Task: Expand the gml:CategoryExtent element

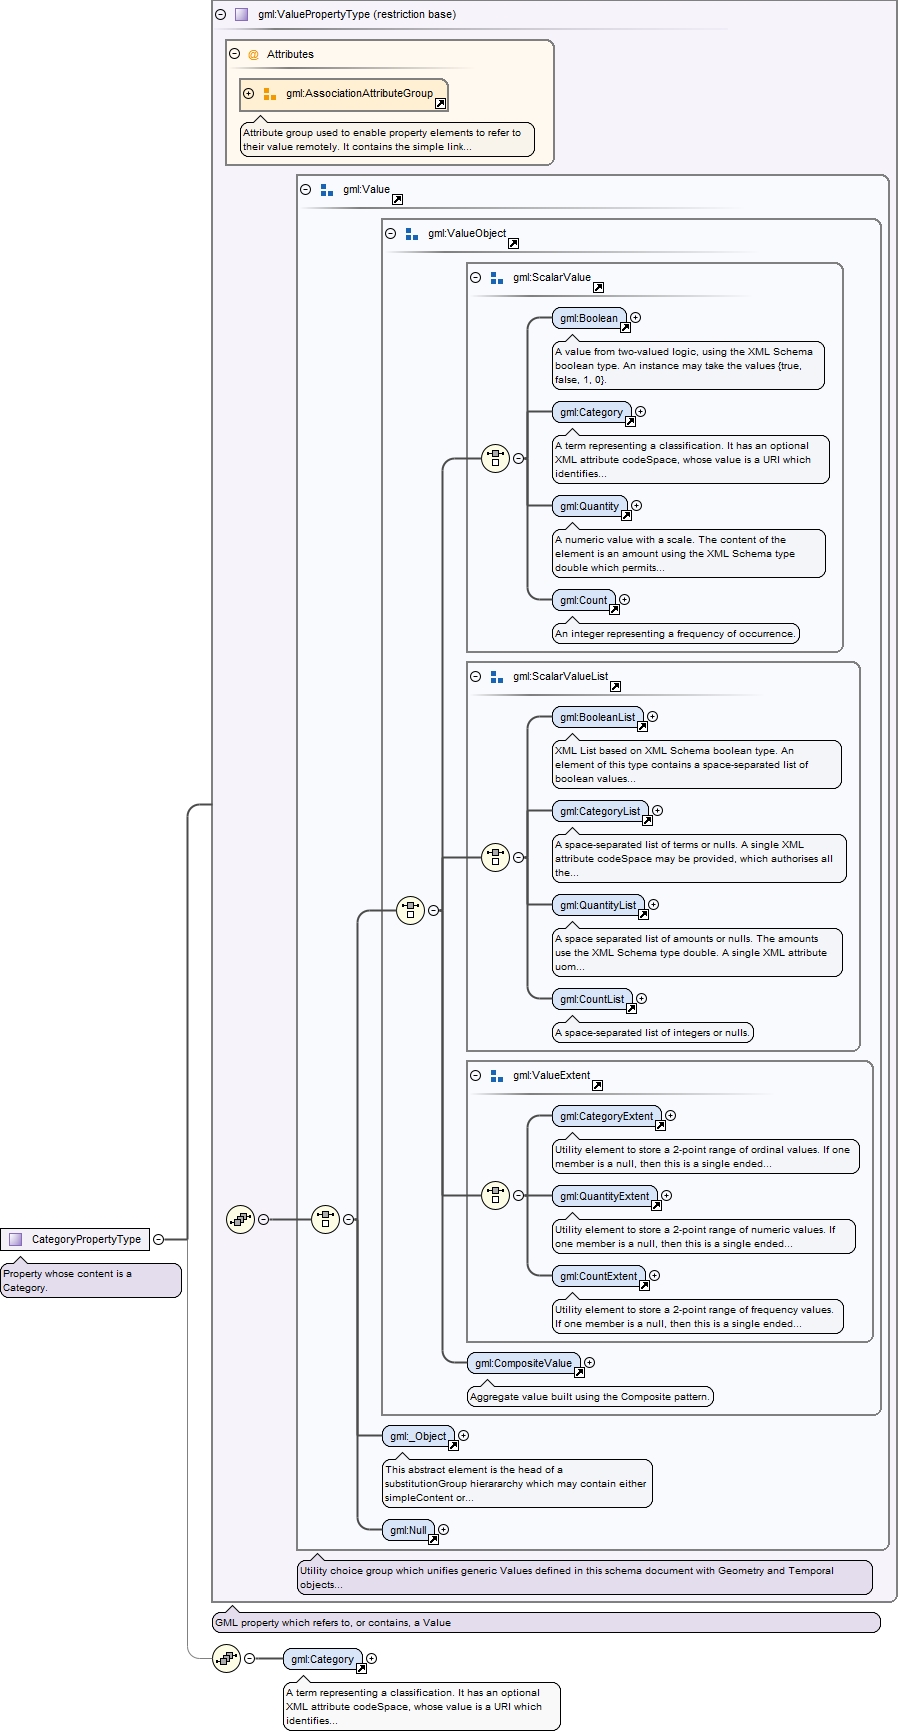Action: pyautogui.click(x=671, y=1116)
